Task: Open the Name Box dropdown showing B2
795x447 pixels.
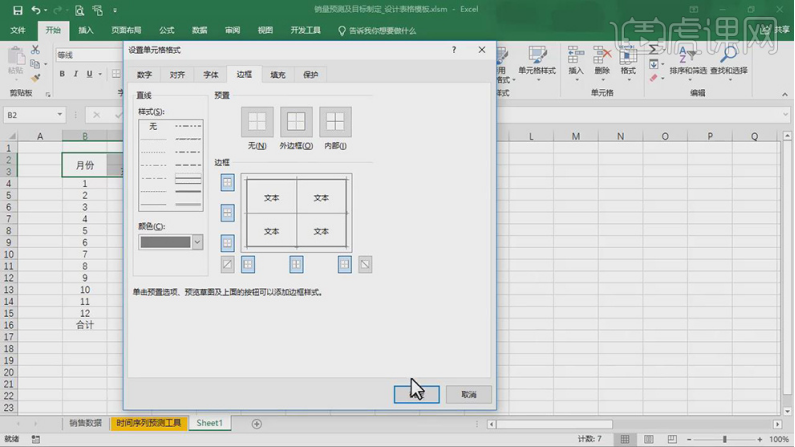Action: tap(59, 115)
